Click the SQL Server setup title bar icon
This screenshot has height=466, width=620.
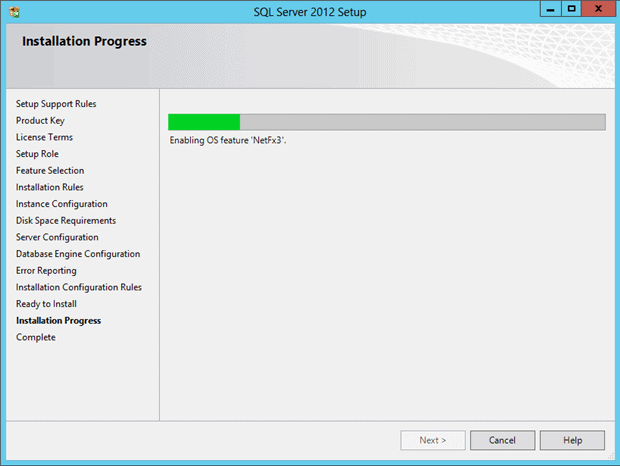[x=14, y=12]
